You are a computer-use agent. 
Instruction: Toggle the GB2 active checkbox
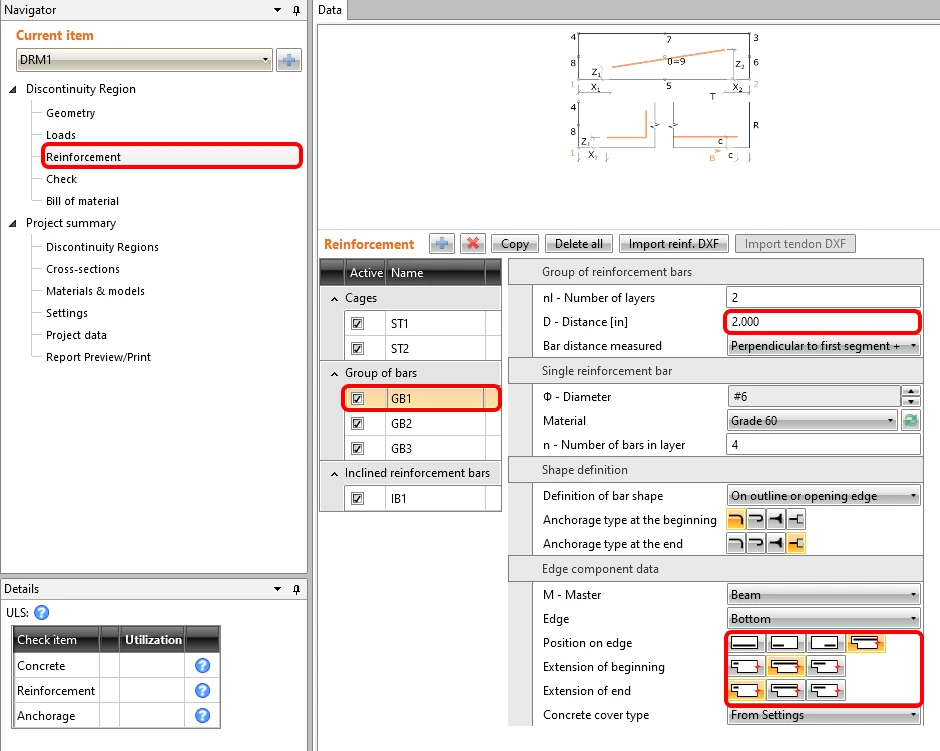click(357, 424)
